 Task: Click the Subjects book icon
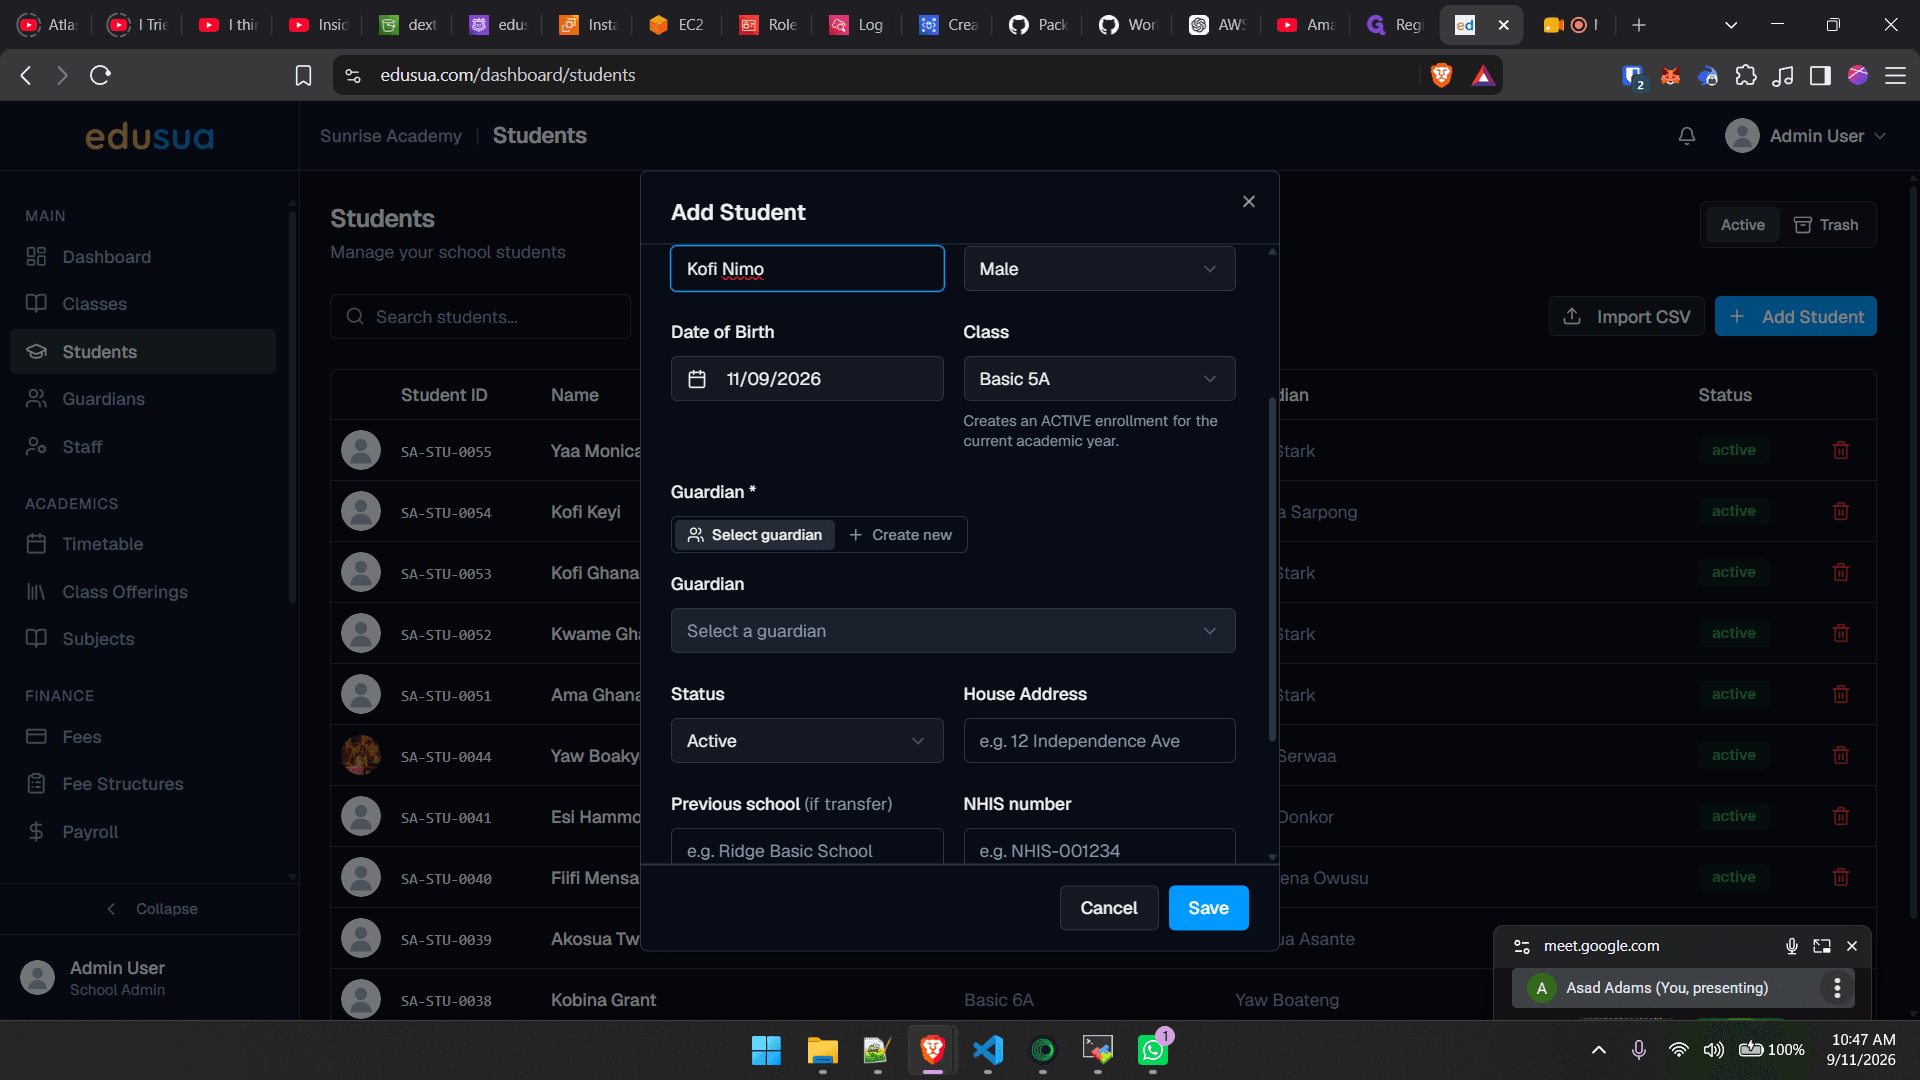pos(36,639)
